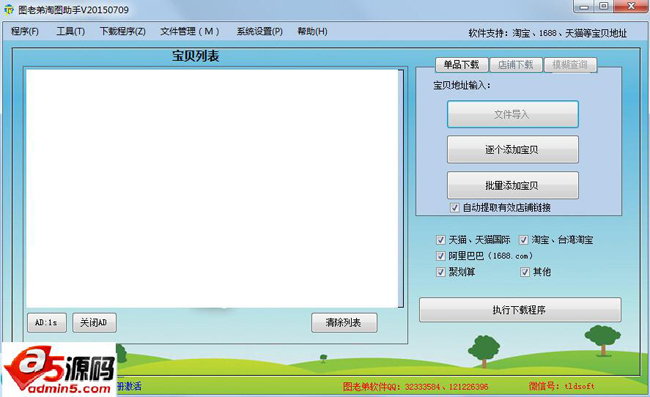The width and height of the screenshot is (650, 397).
Task: Minimize the application window
Action: (585, 7)
